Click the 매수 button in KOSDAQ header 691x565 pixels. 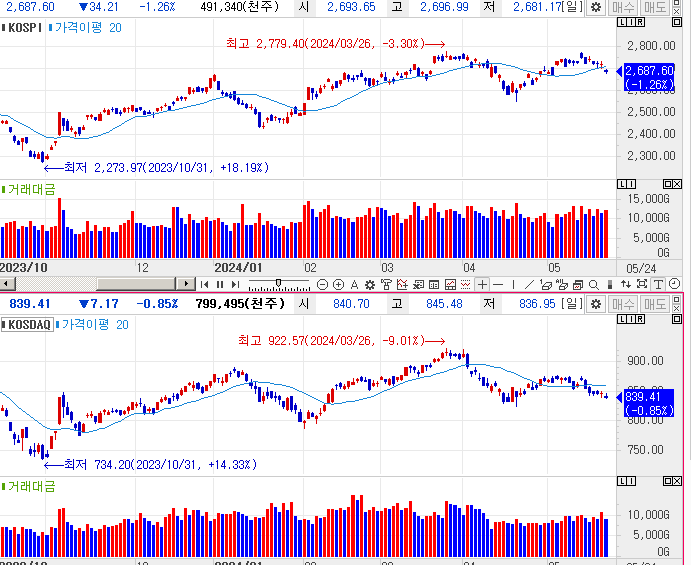click(622, 304)
